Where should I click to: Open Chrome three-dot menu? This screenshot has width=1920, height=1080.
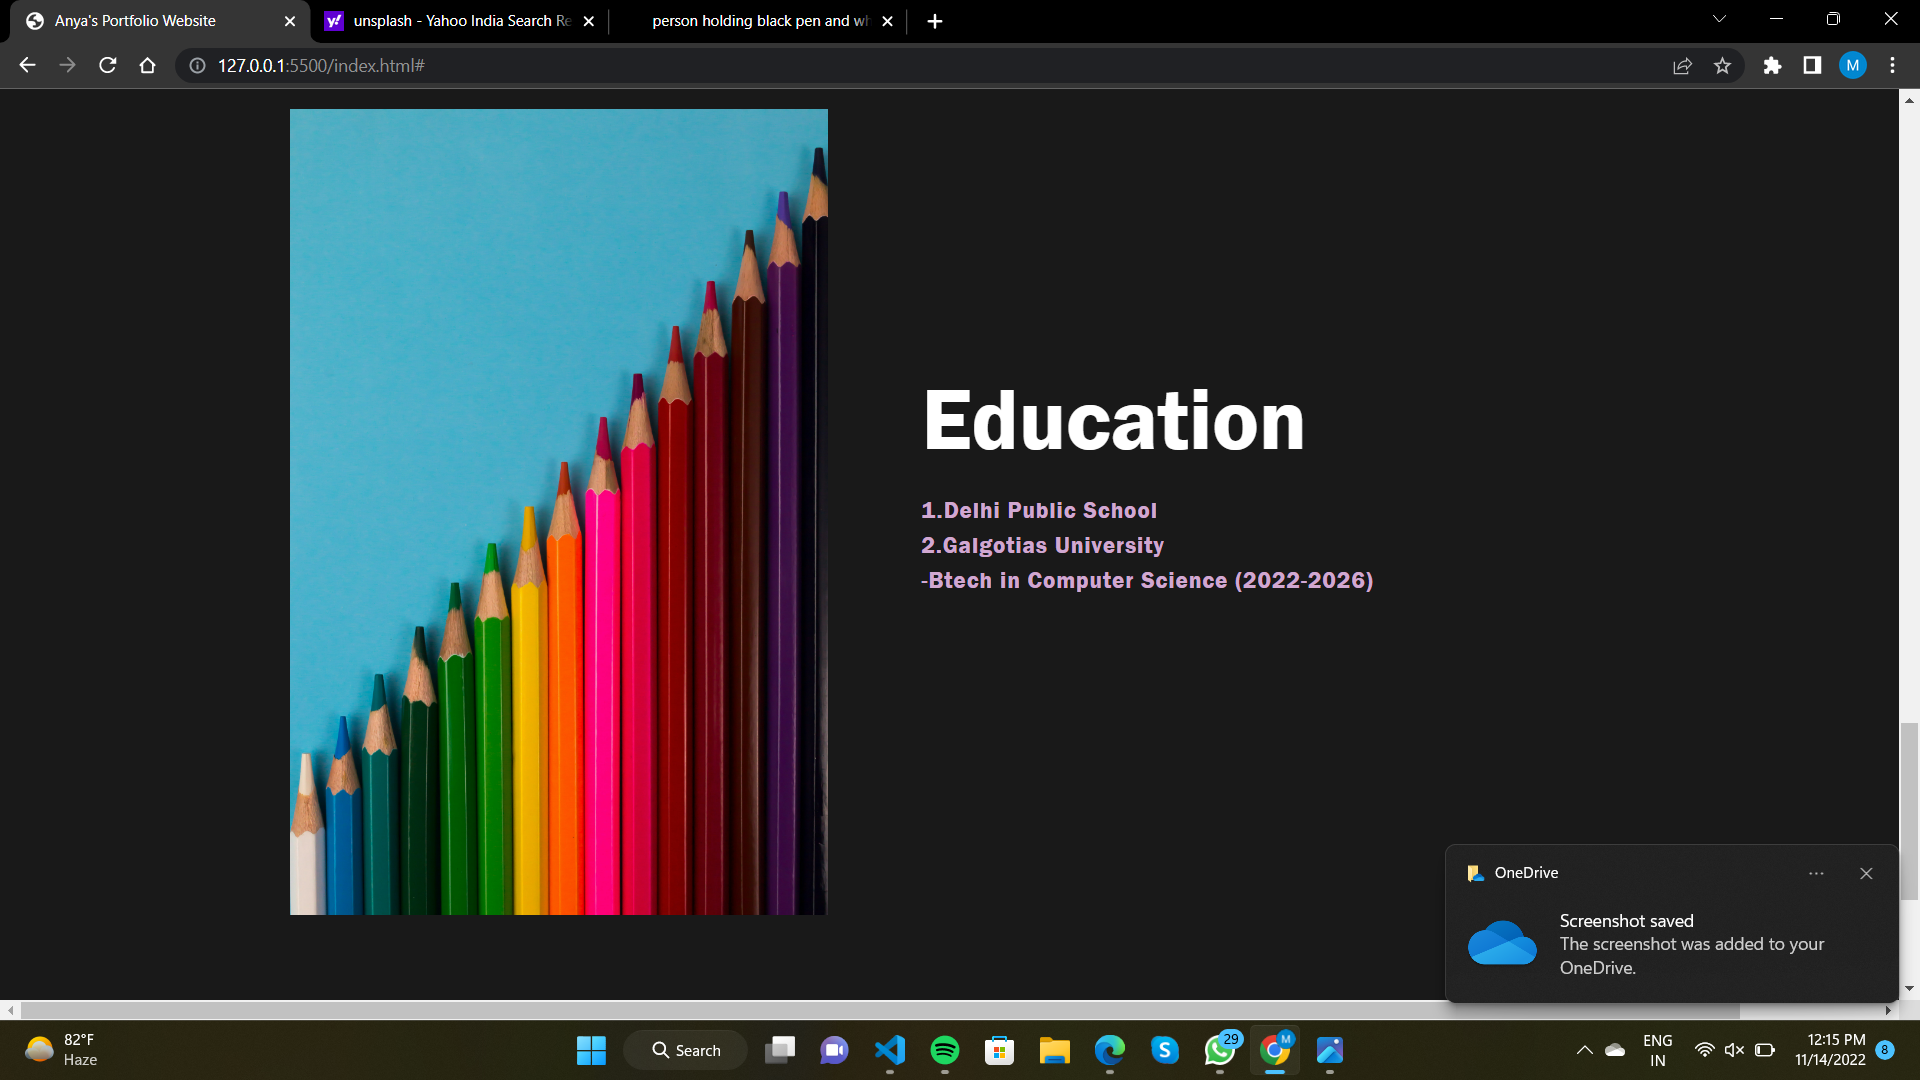pyautogui.click(x=1892, y=65)
